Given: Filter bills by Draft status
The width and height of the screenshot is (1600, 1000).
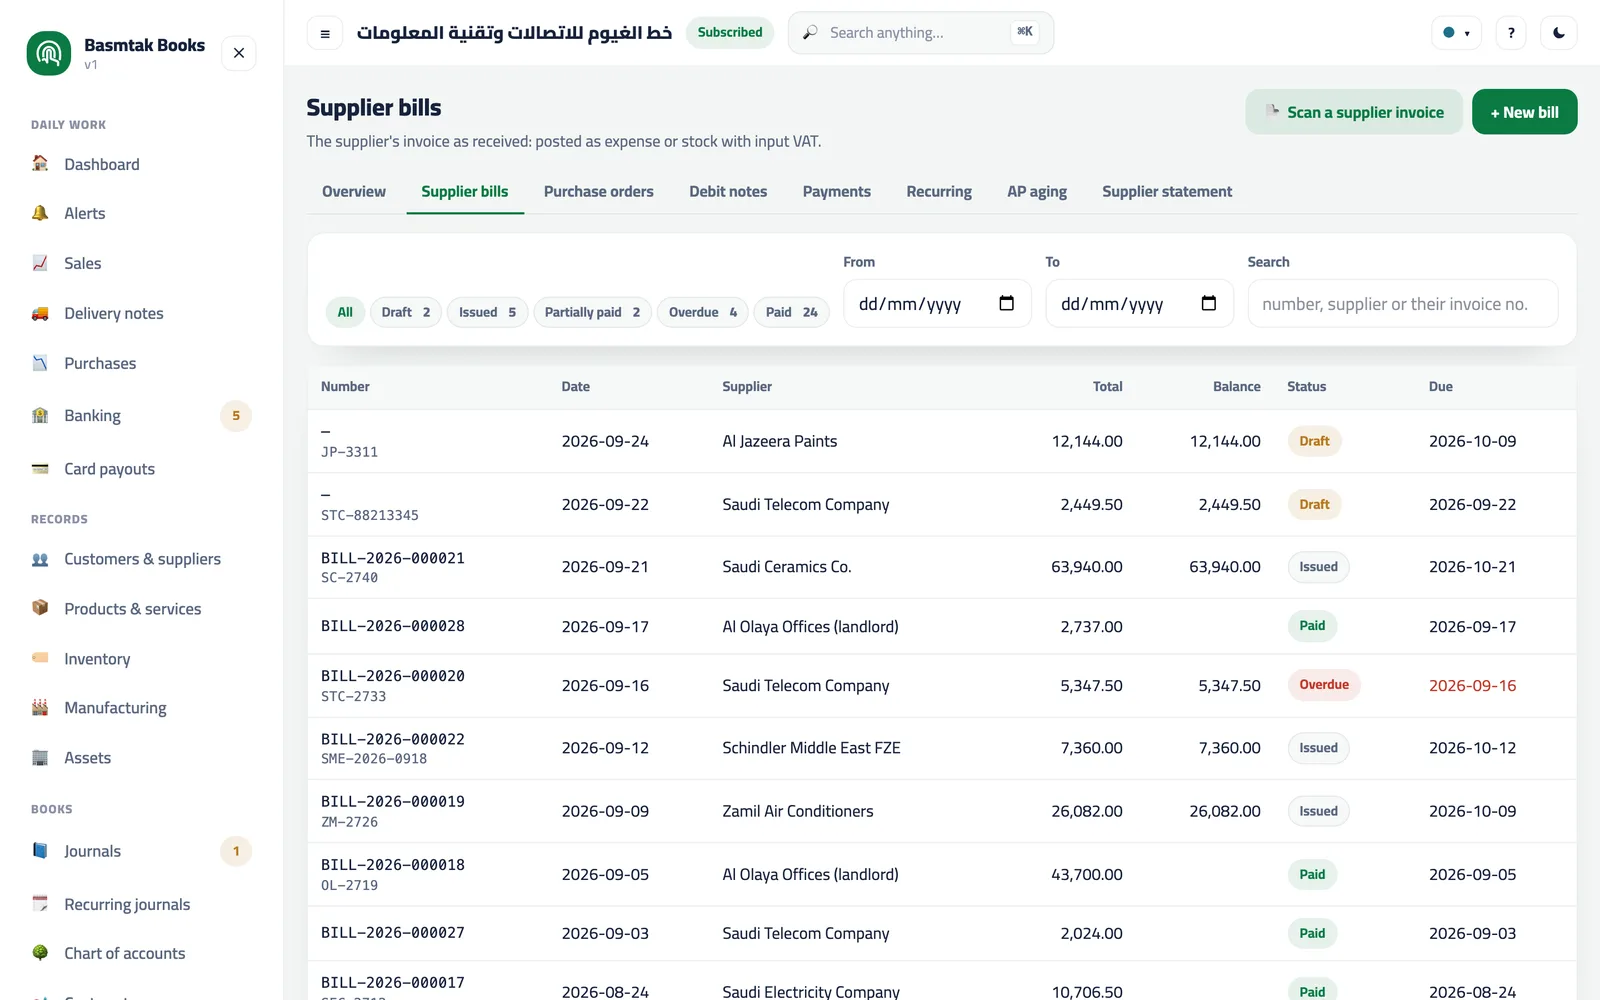Looking at the screenshot, I should click(406, 312).
